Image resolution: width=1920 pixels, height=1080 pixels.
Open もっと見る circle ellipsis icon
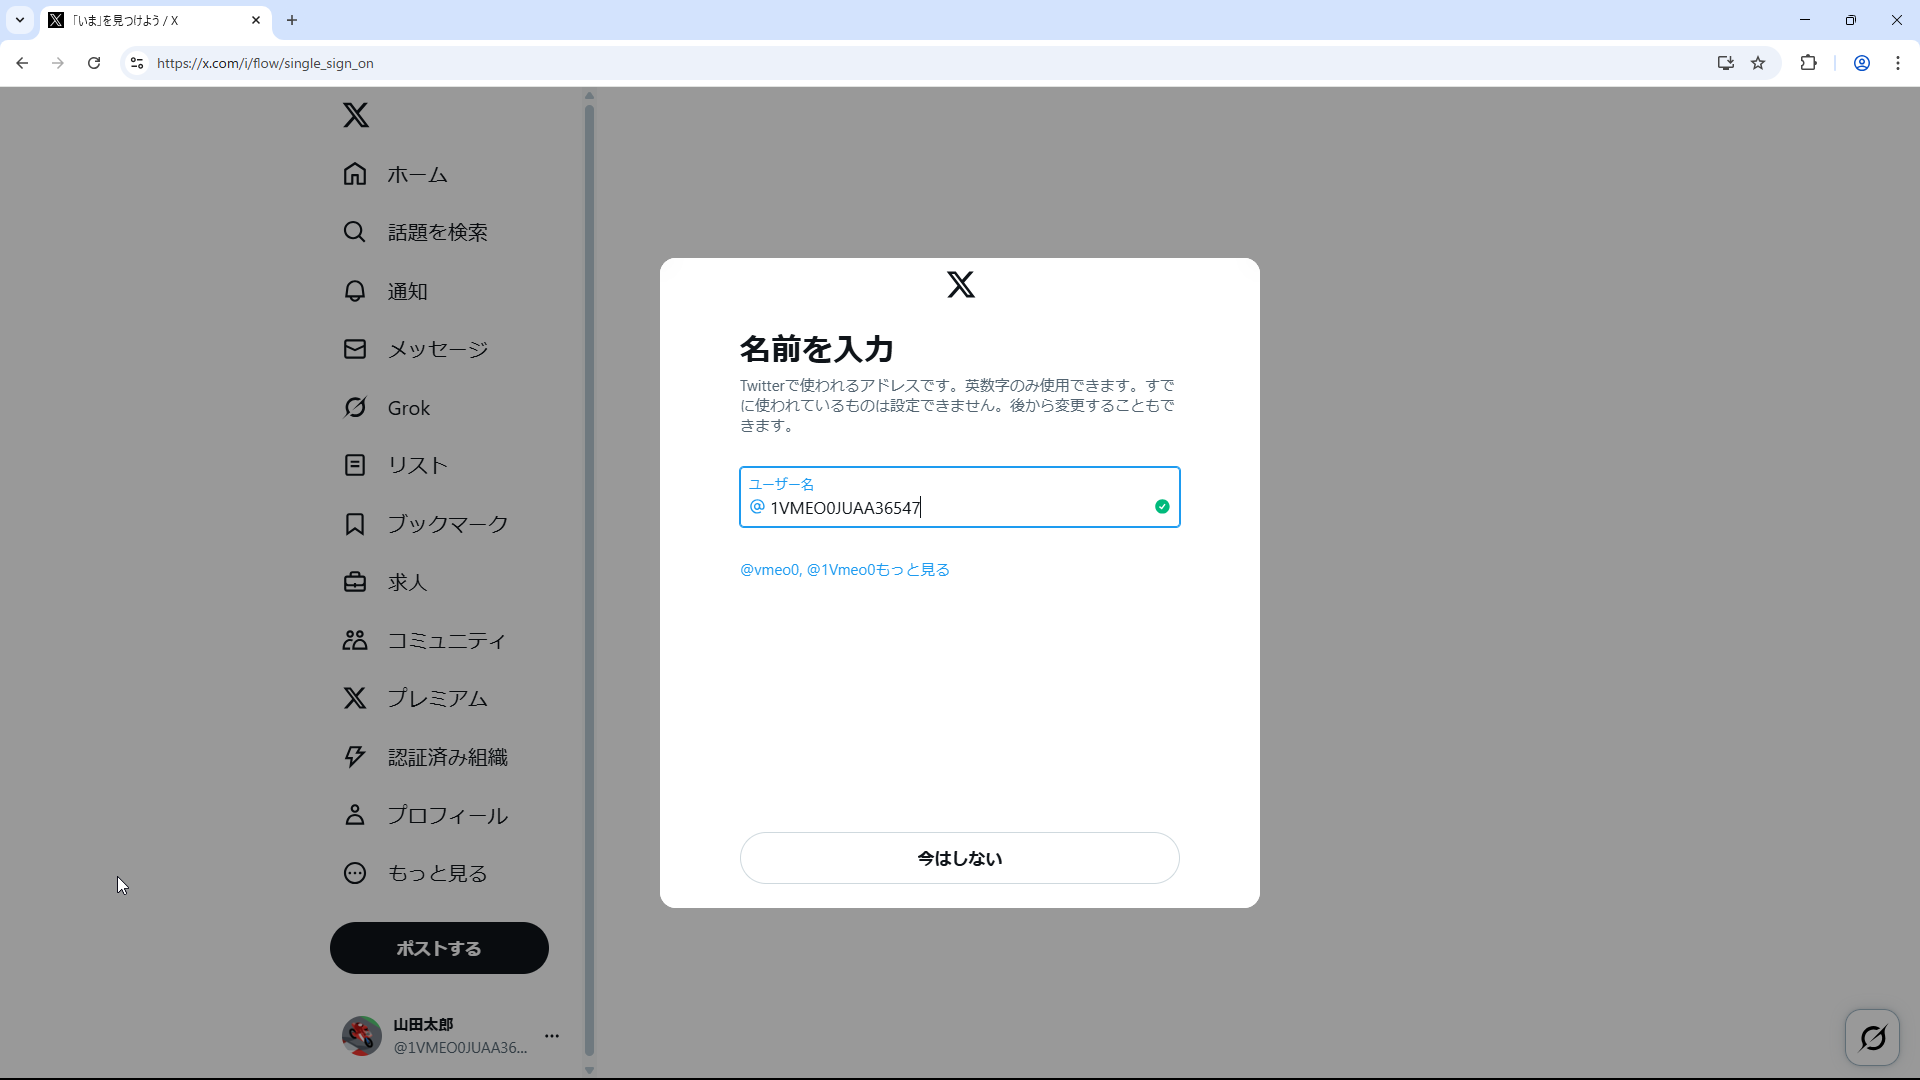[355, 873]
